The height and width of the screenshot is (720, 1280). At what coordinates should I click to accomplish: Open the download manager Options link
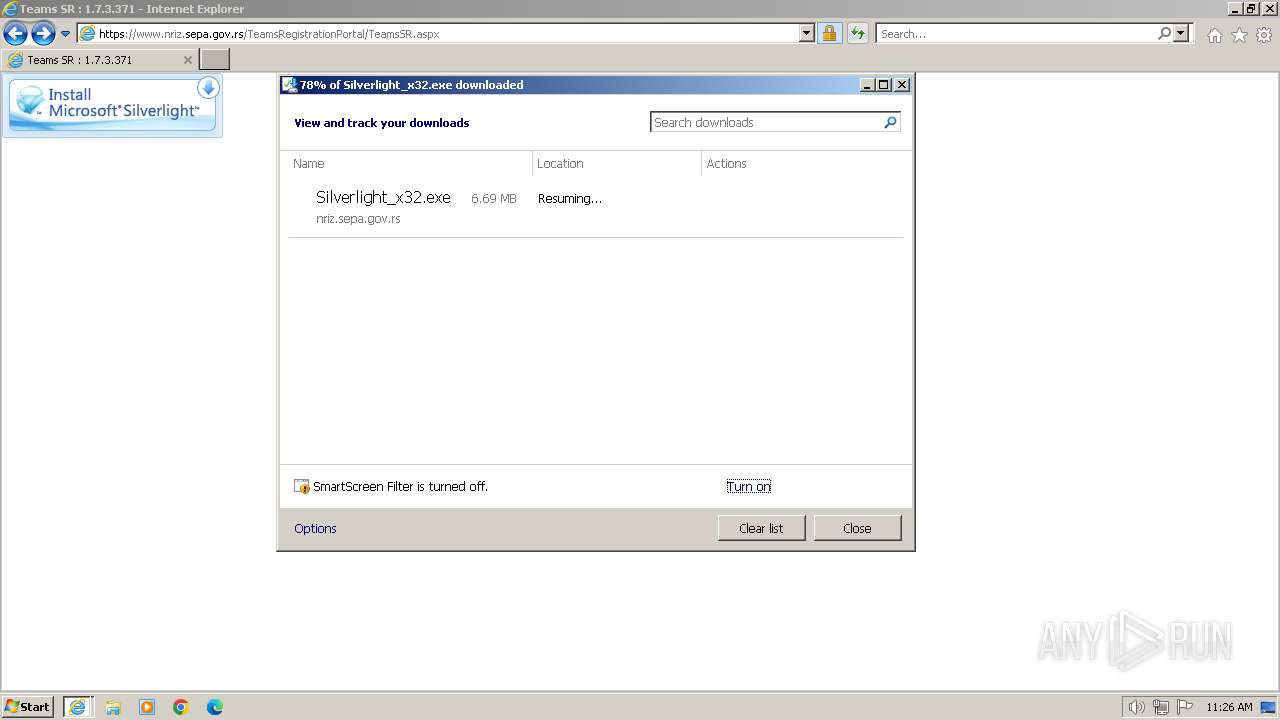tap(315, 528)
